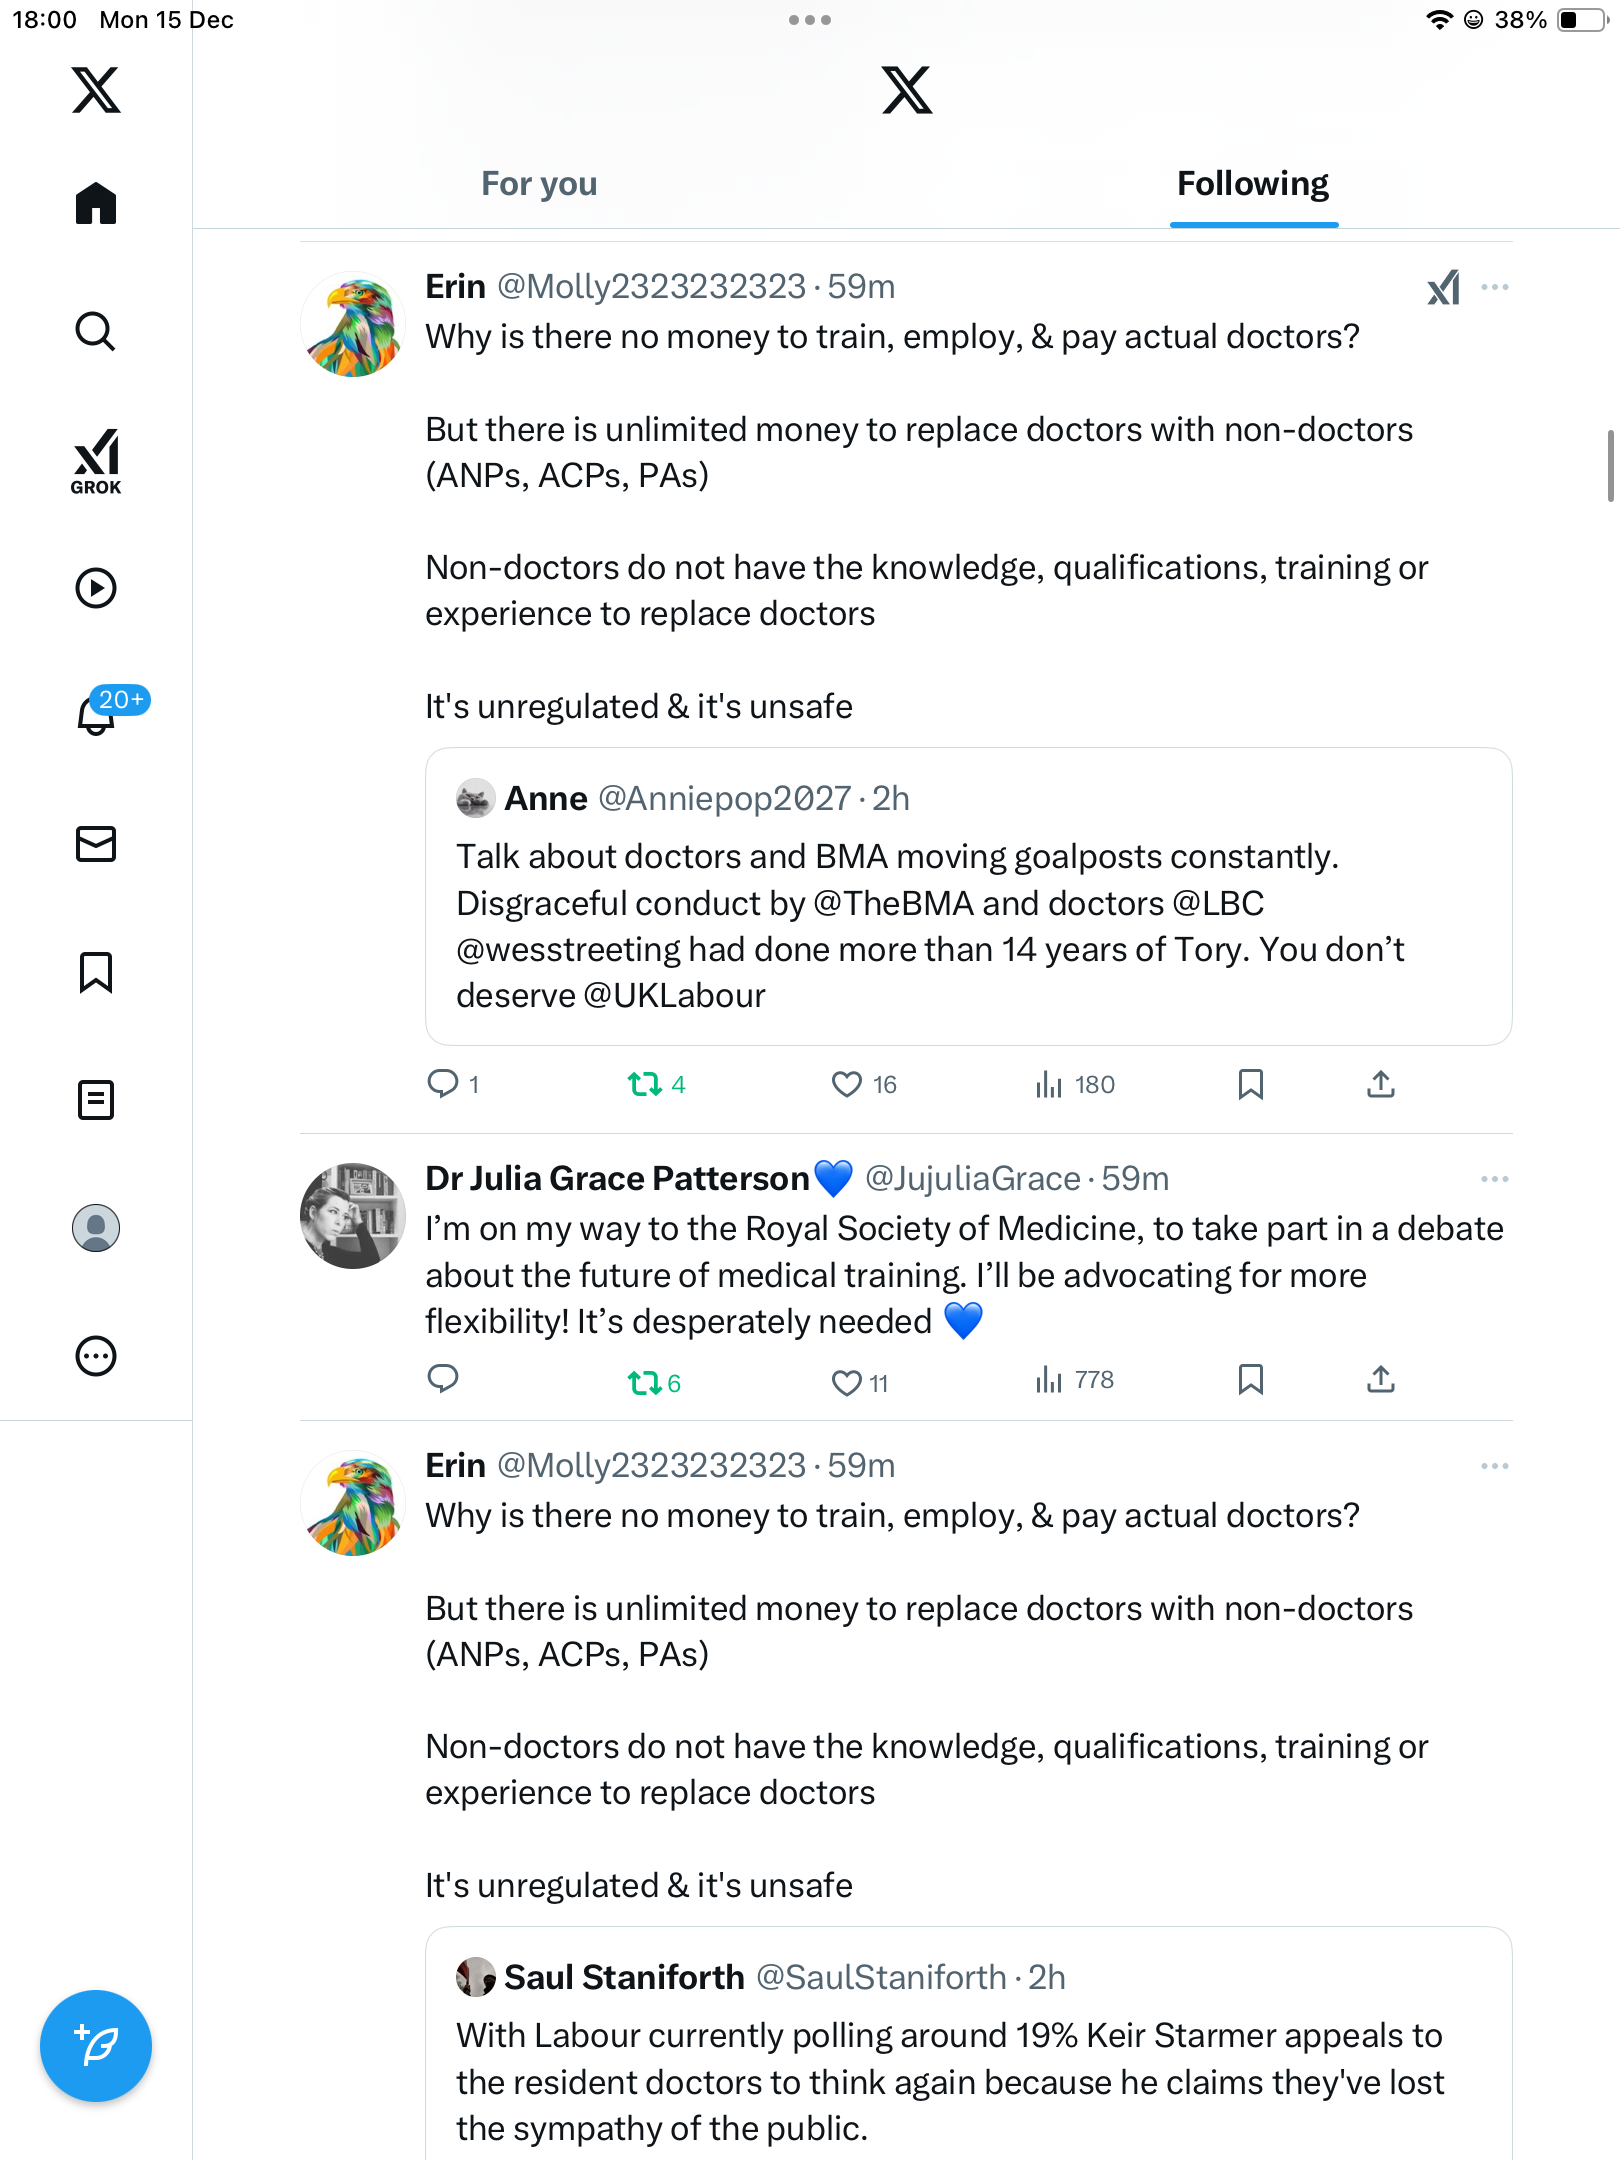Open Notifications bell with 20+ badge
Image resolution: width=1620 pixels, height=2160 pixels.
coord(98,714)
